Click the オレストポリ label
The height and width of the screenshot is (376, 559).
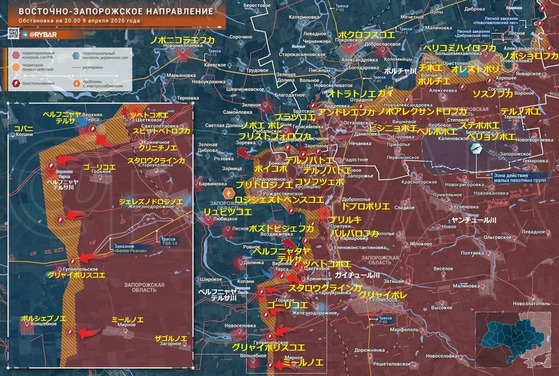coord(476,69)
